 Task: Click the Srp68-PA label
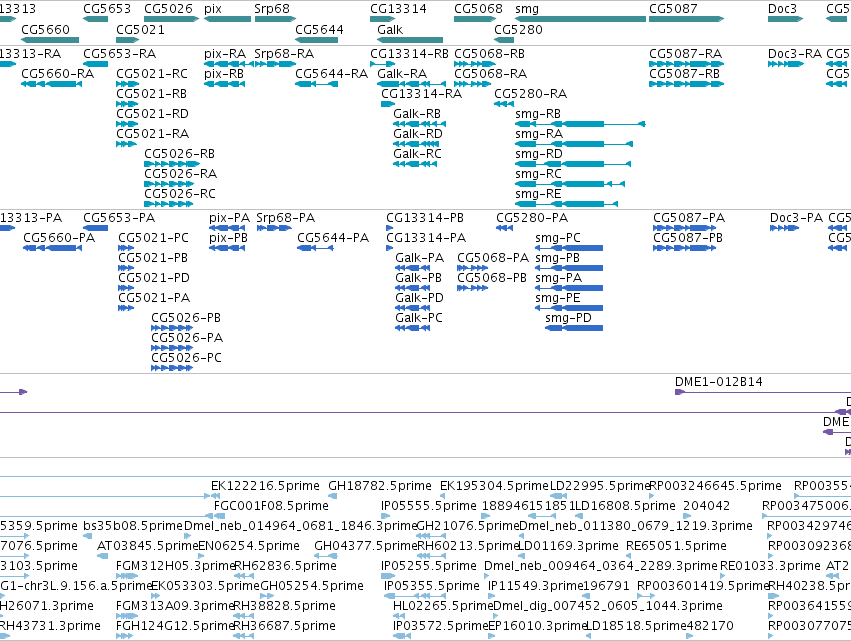click(x=285, y=218)
